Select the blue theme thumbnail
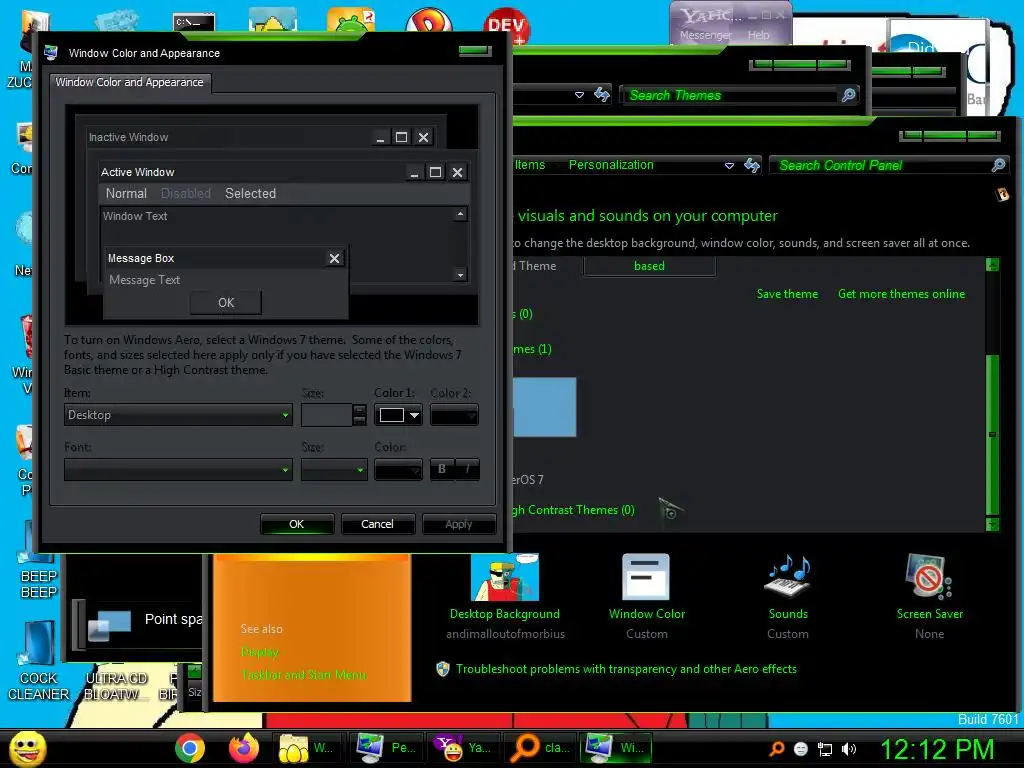 545,407
